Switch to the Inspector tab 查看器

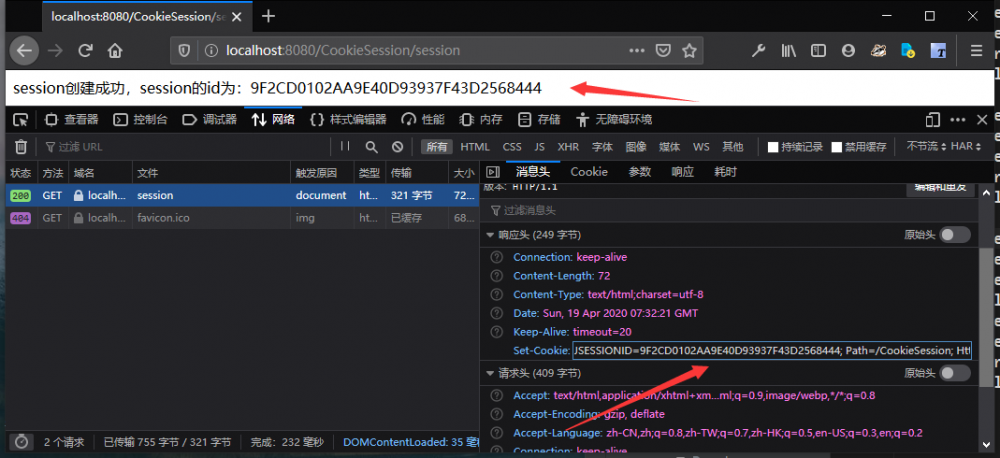click(71, 119)
